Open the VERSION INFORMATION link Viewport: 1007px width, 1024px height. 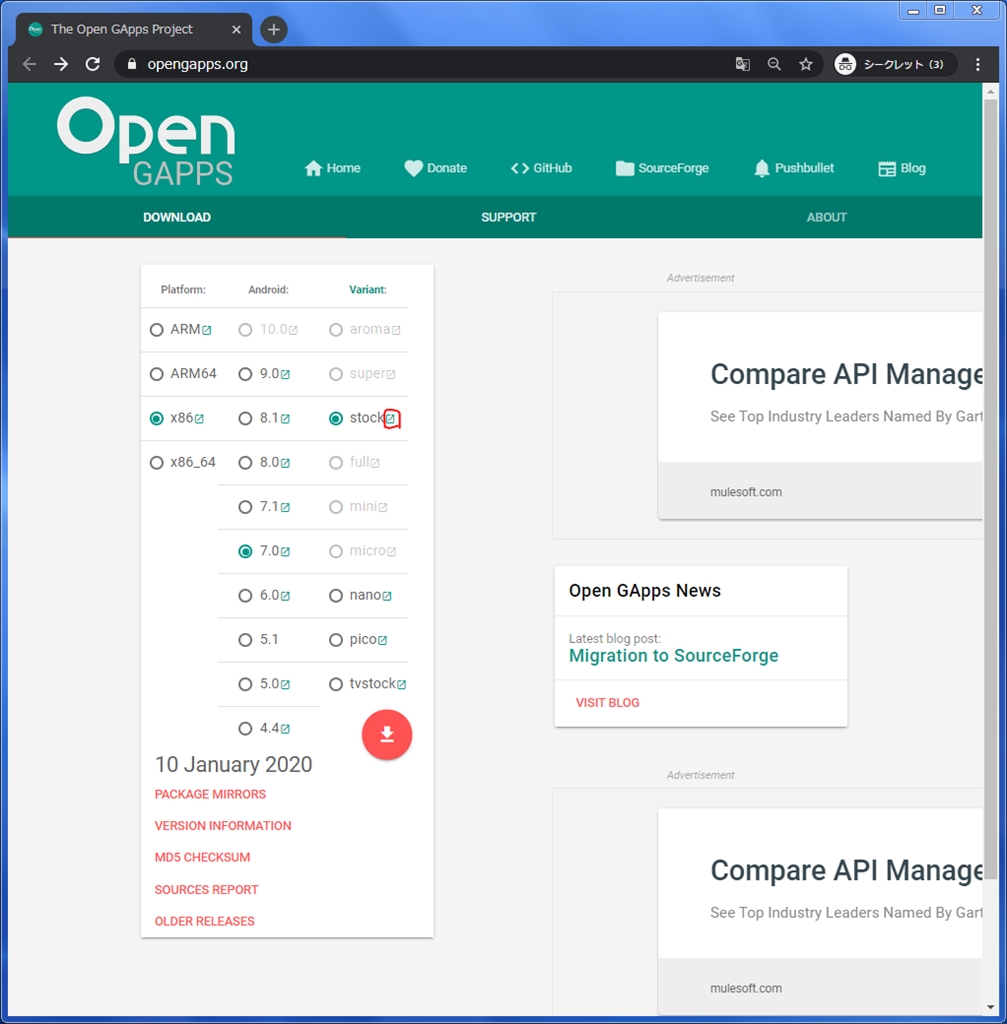(x=223, y=826)
